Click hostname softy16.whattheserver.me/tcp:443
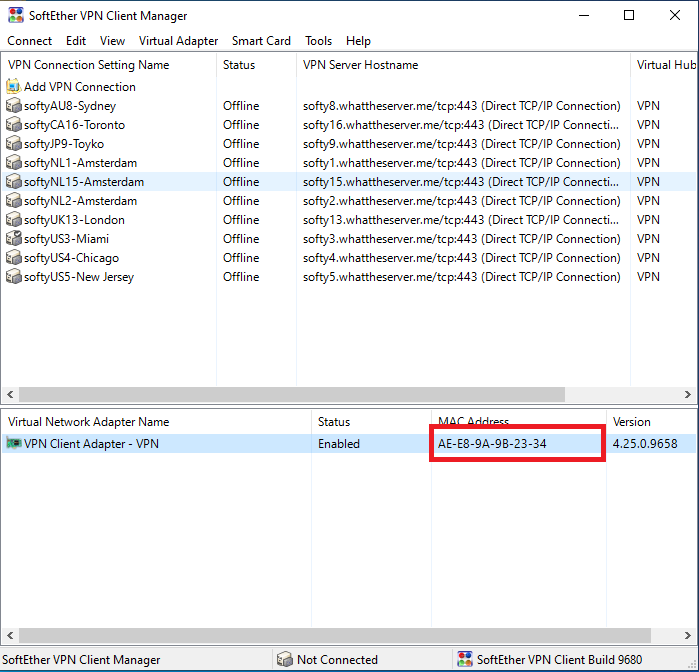The image size is (699, 672). click(461, 125)
